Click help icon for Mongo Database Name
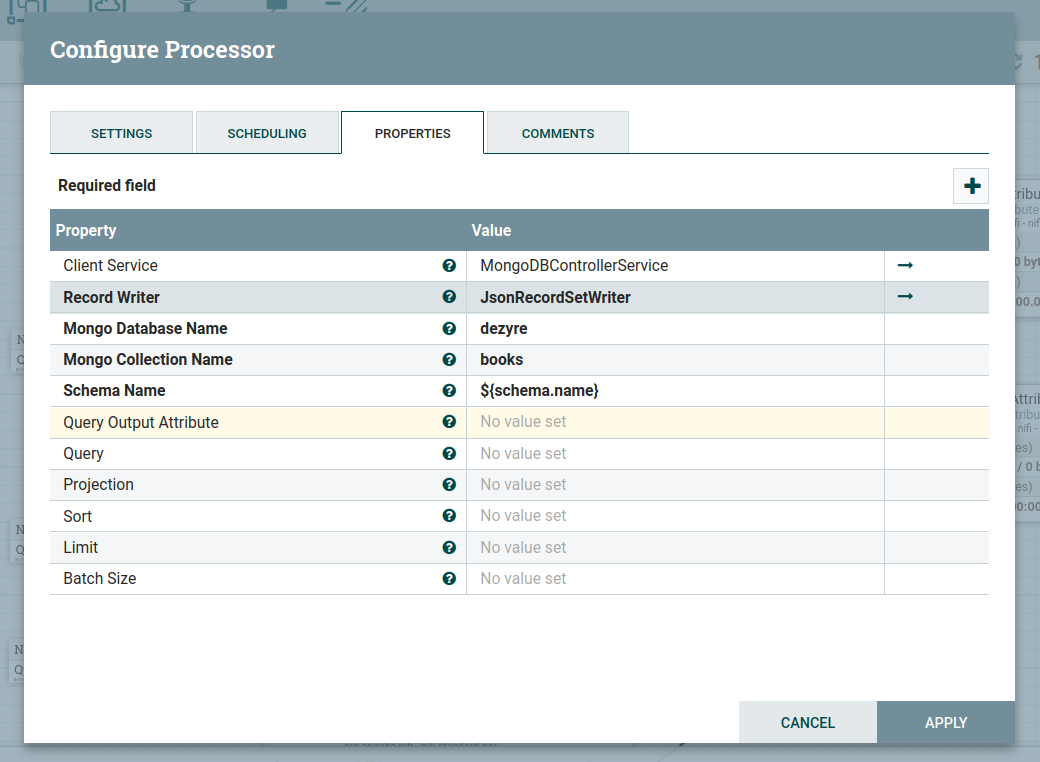The image size is (1040, 762). [x=449, y=328]
